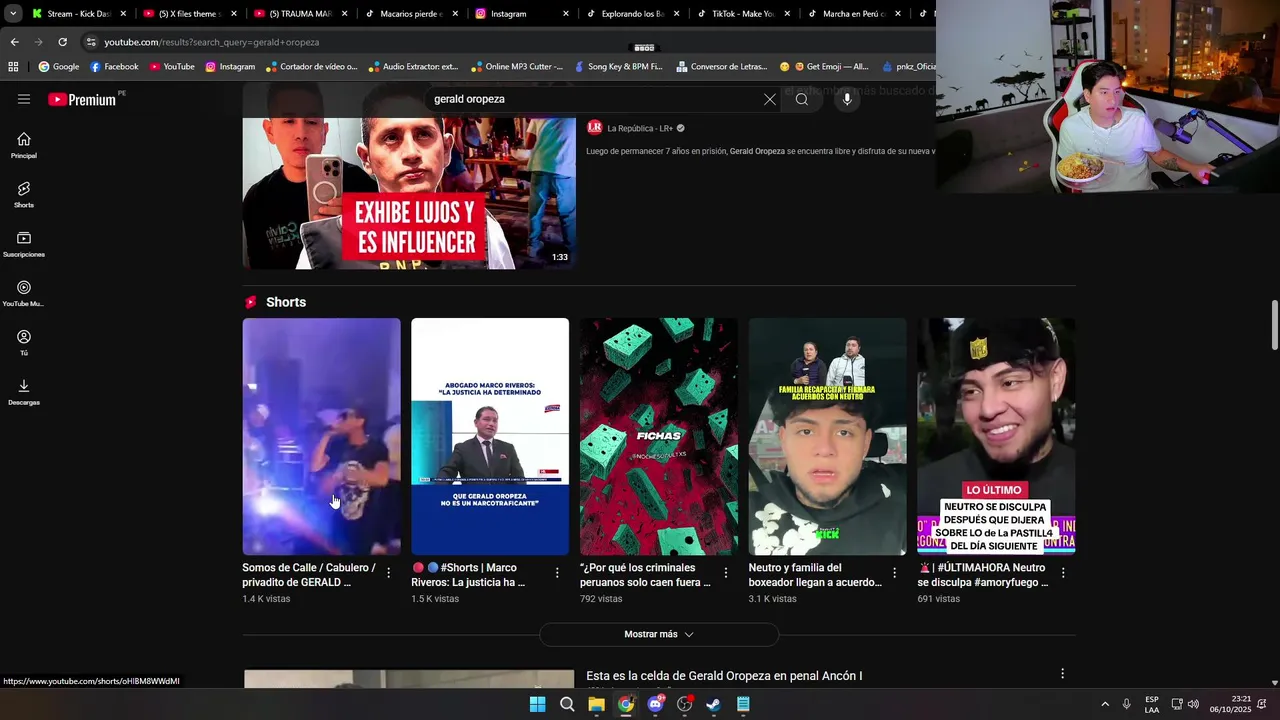Open Cortador de vídeo bookmark
The height and width of the screenshot is (720, 1280).
click(x=312, y=67)
